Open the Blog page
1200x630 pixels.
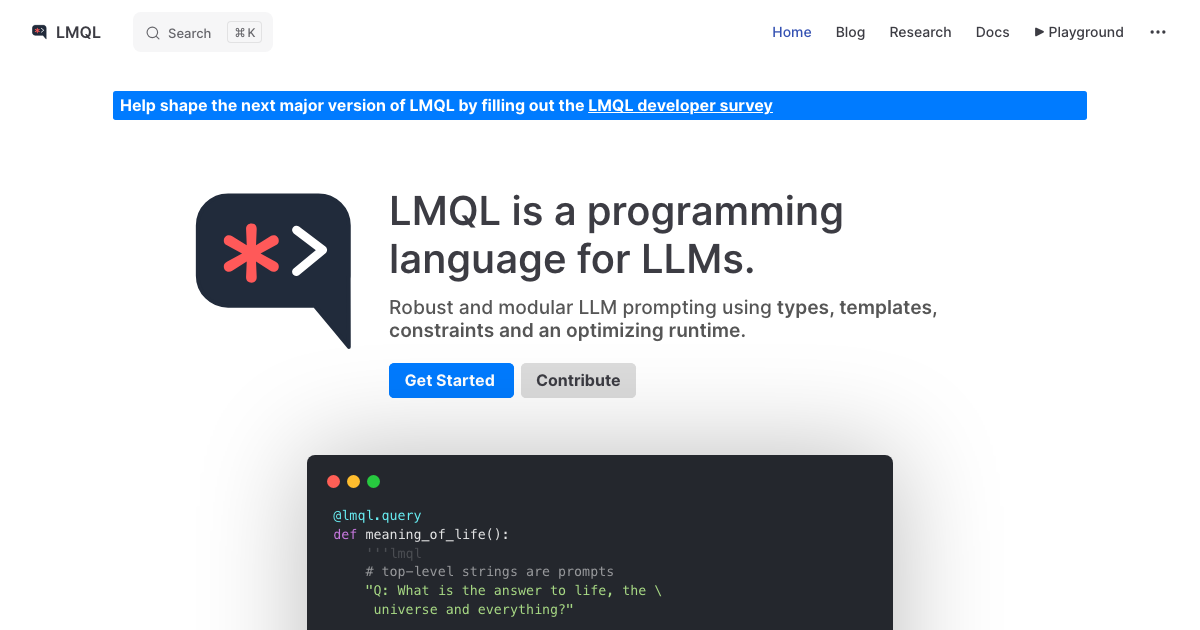(850, 32)
